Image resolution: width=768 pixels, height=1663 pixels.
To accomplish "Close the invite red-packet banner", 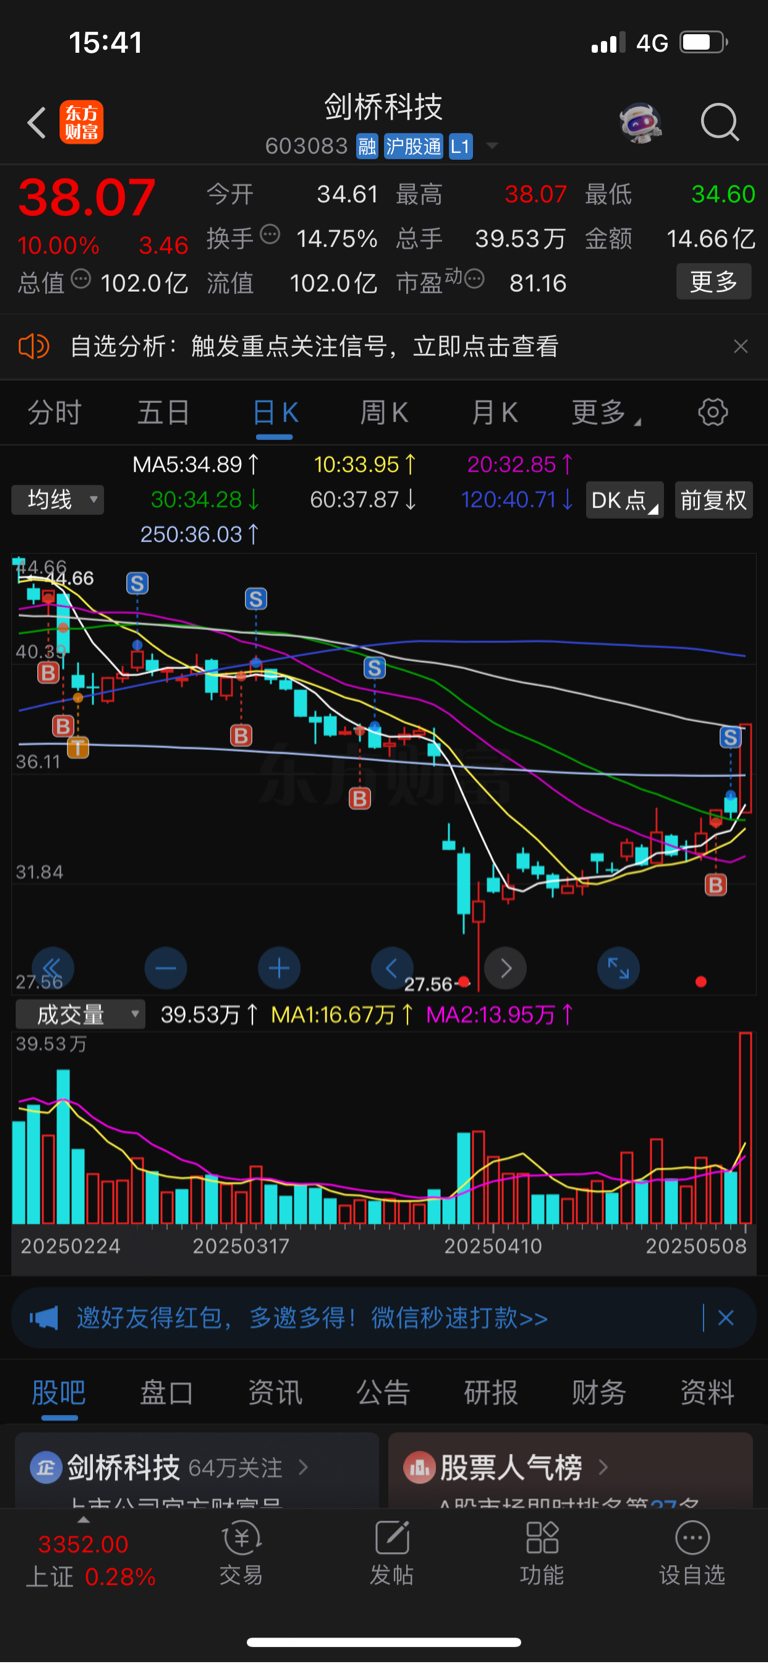I will (x=726, y=1318).
